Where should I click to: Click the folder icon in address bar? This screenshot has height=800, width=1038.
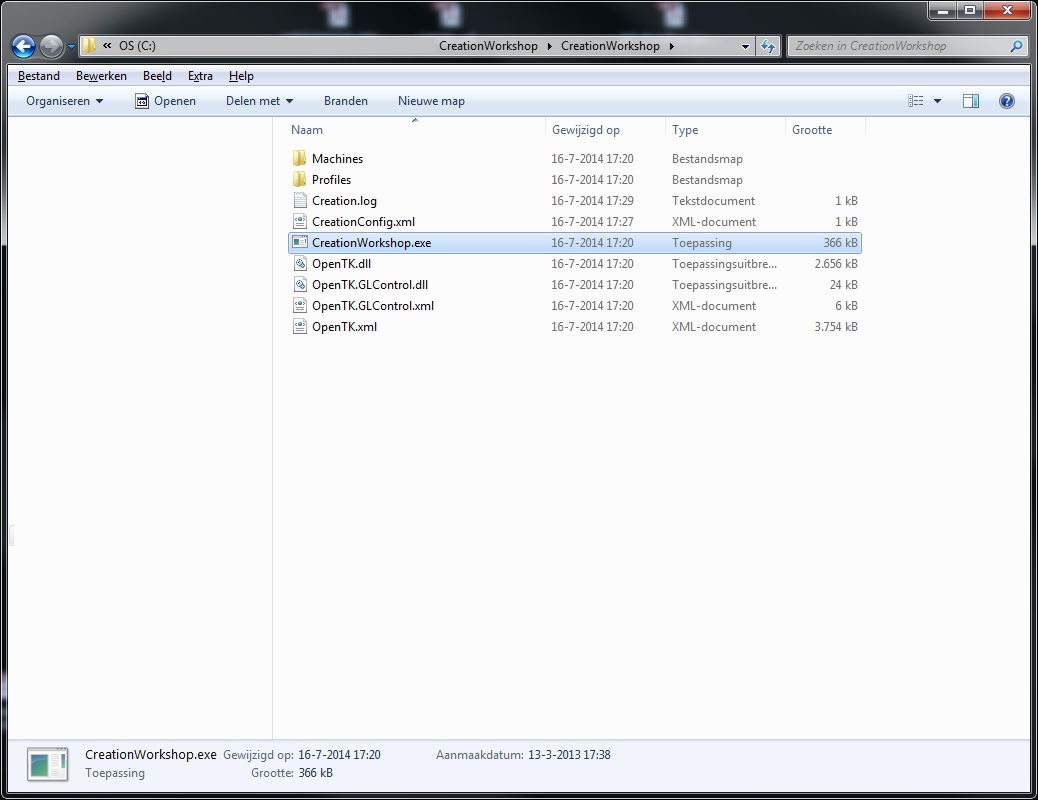tap(89, 46)
